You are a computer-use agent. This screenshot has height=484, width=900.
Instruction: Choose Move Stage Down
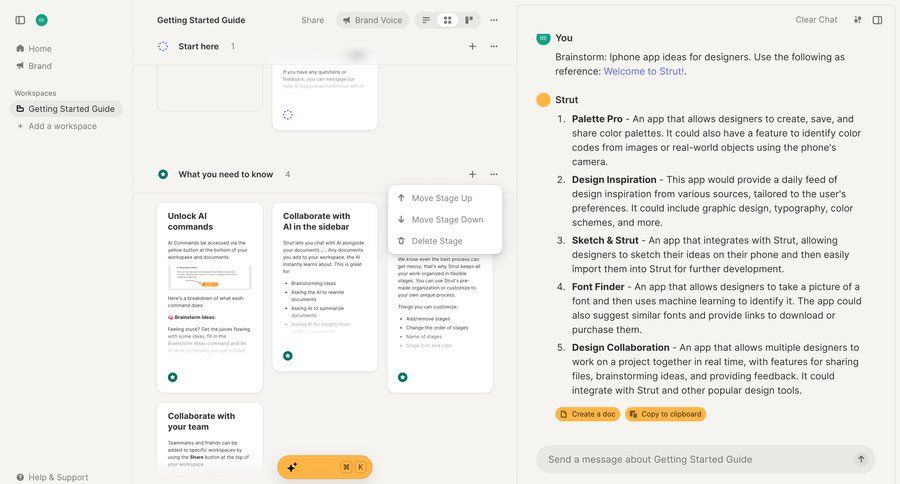pyautogui.click(x=445, y=219)
